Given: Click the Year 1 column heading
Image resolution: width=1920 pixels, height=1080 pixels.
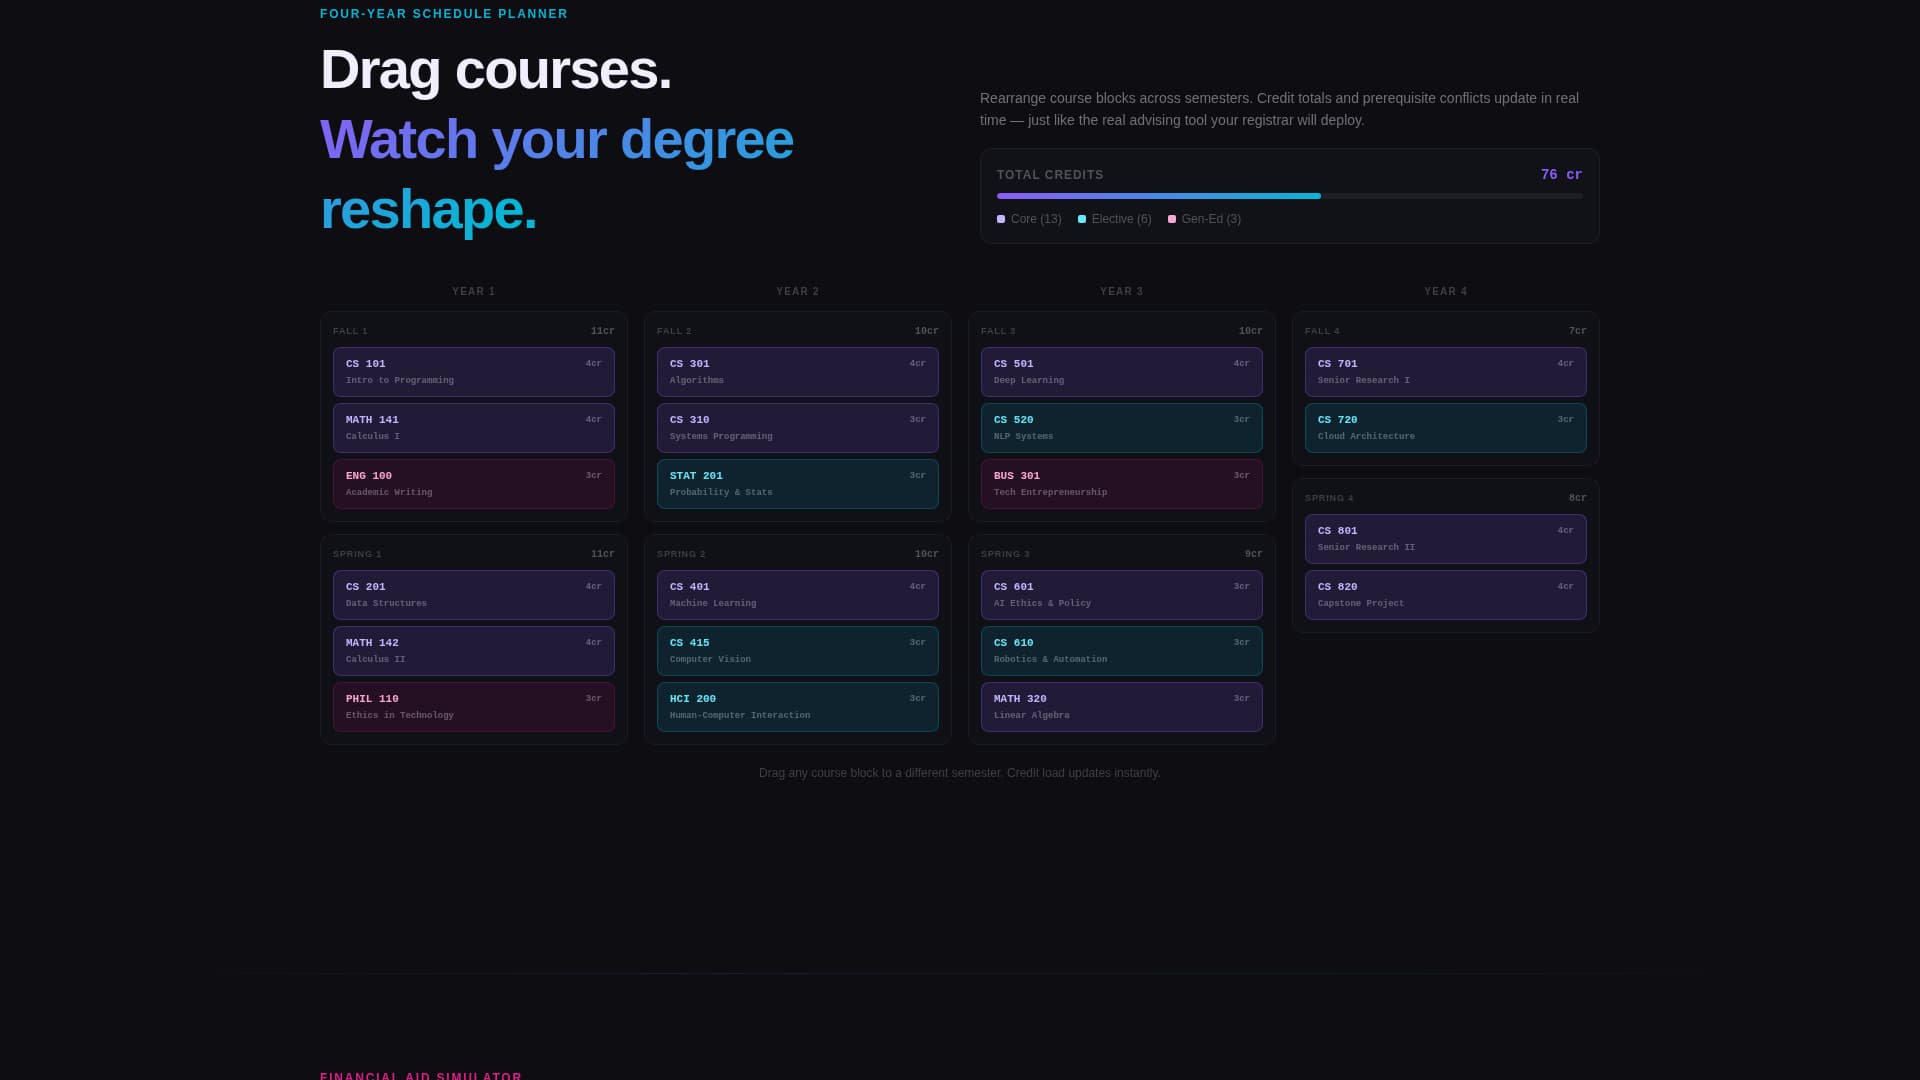Looking at the screenshot, I should tap(473, 292).
